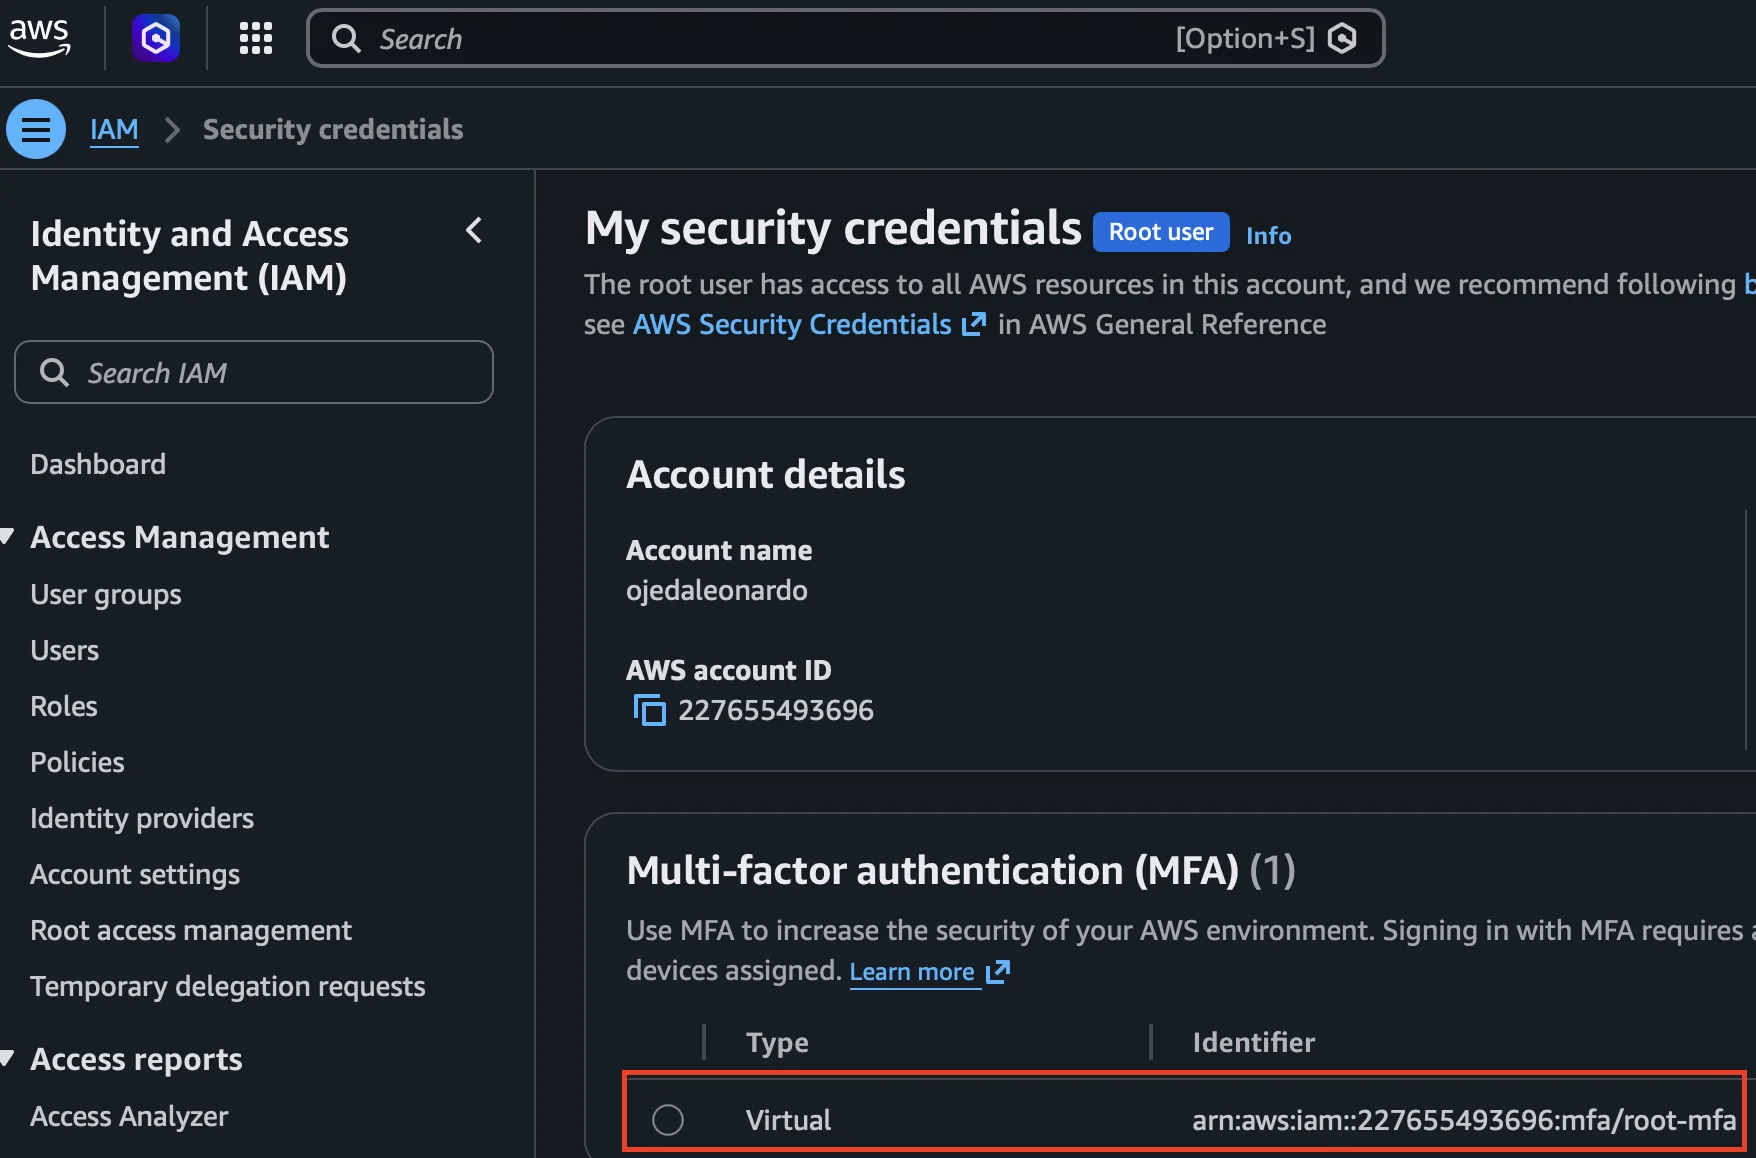1756x1158 pixels.
Task: Select Identity providers in the sidebar
Action: pyautogui.click(x=141, y=817)
